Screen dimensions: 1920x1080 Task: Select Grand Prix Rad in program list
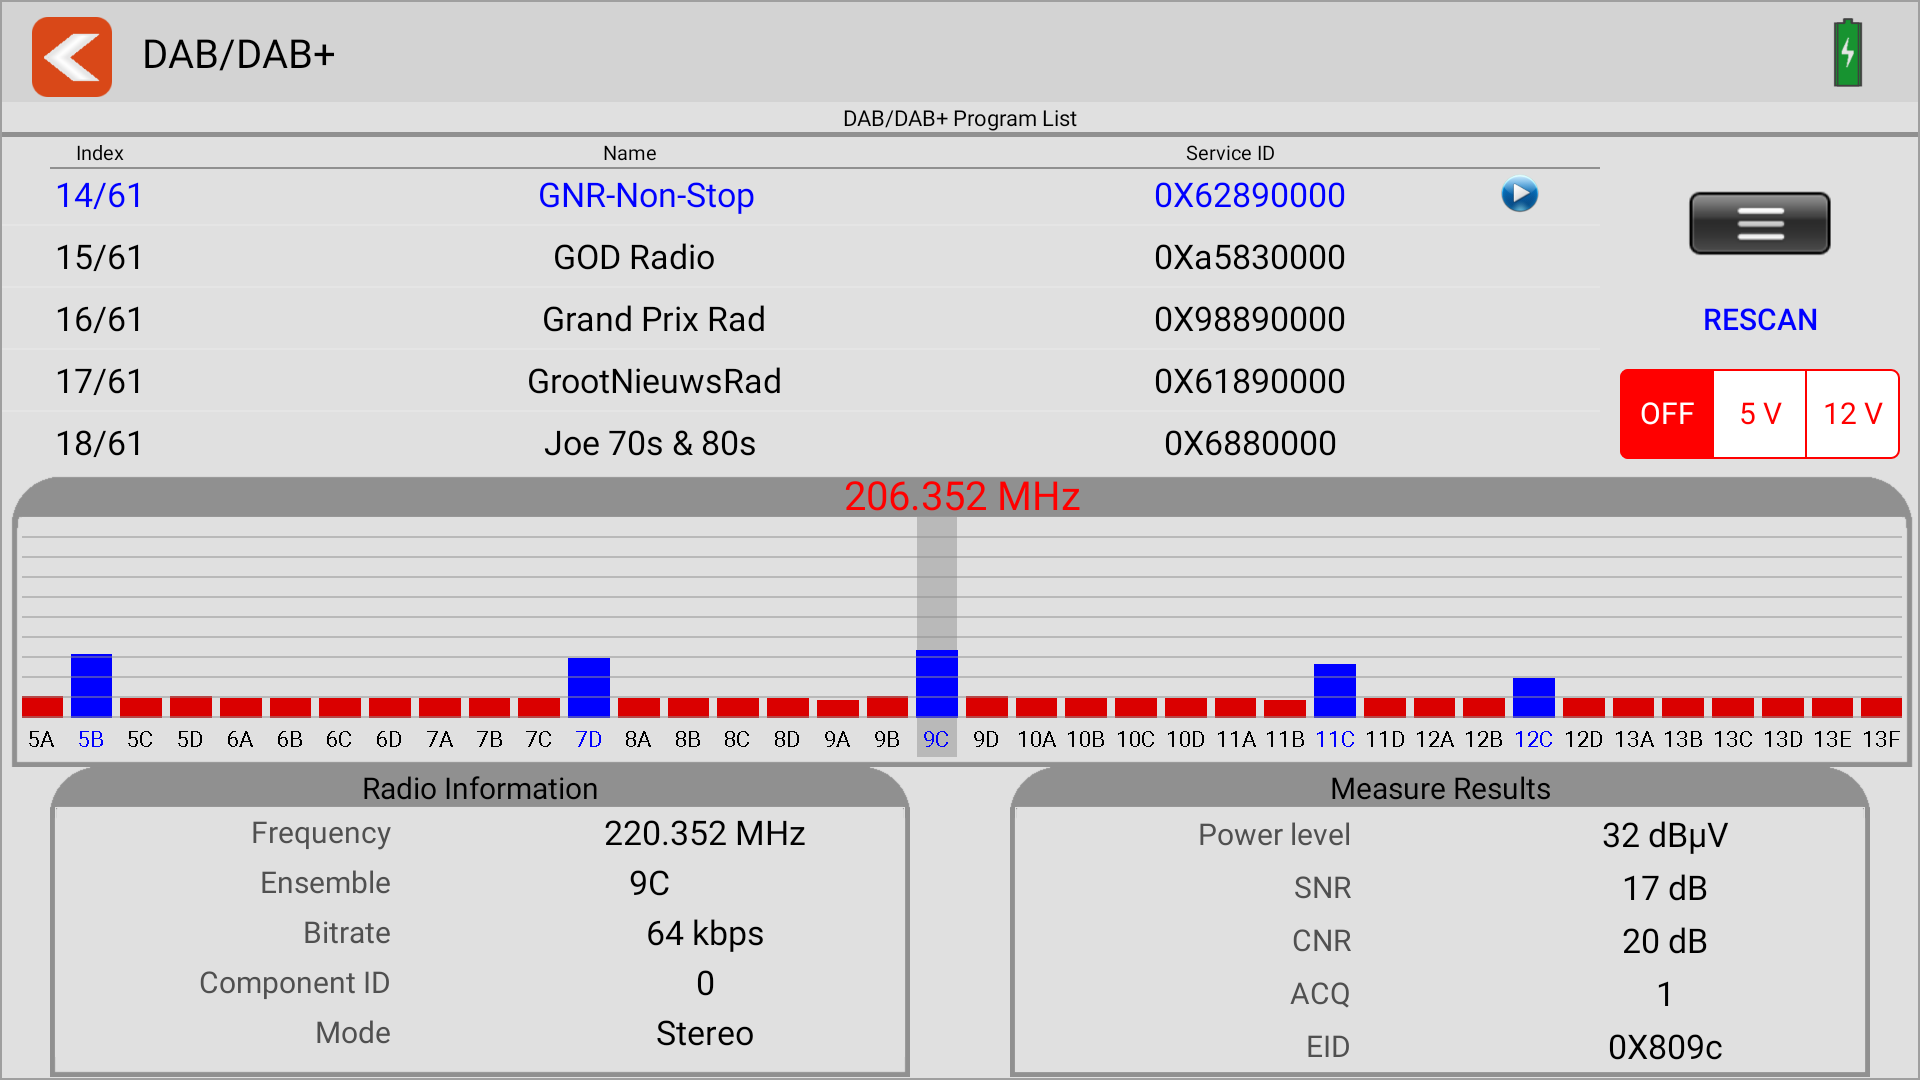click(x=800, y=320)
